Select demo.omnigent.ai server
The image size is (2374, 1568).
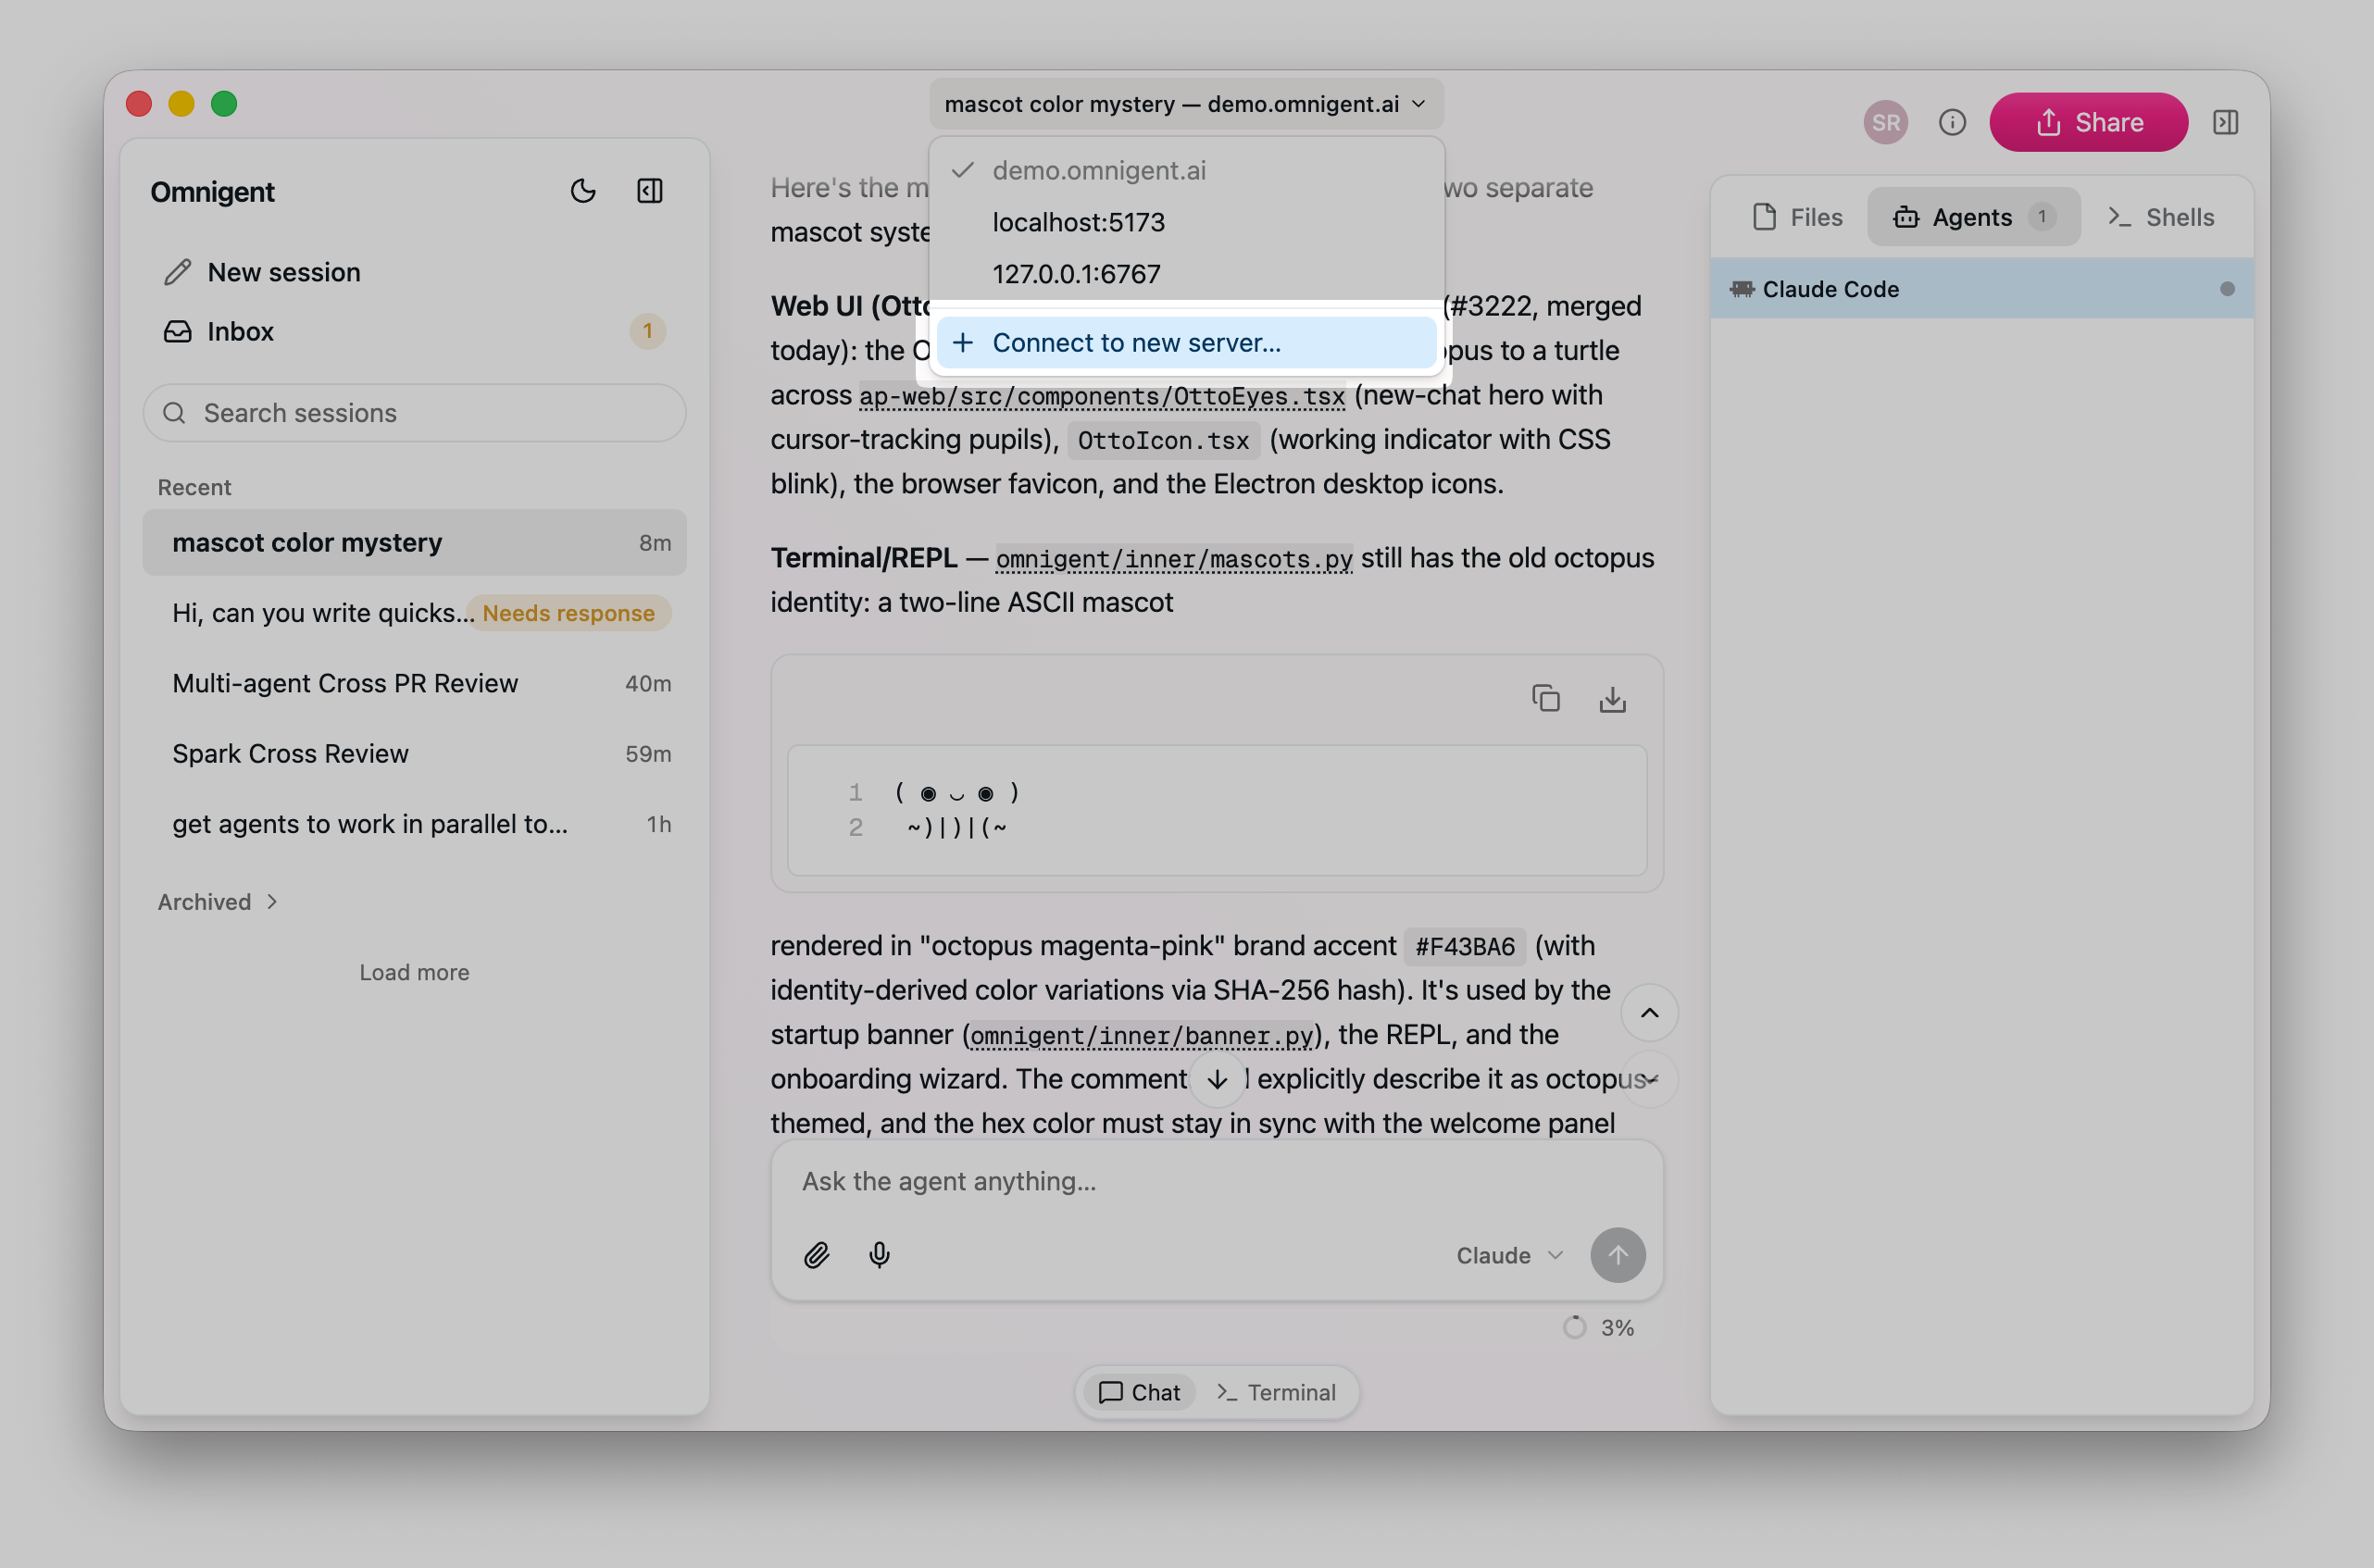tap(1186, 170)
